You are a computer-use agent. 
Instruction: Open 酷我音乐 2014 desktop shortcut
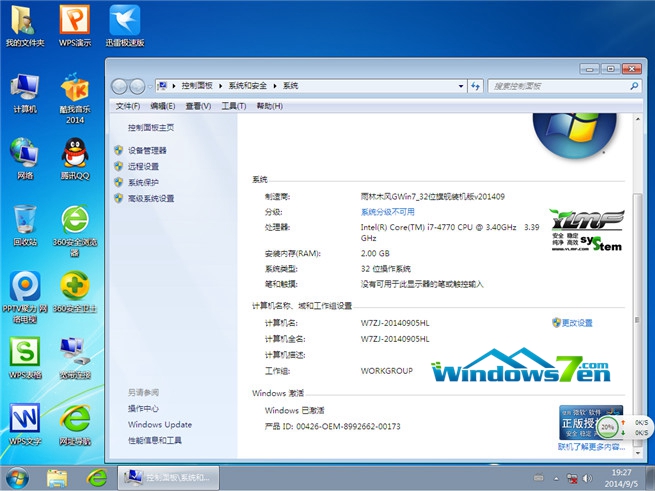click(x=74, y=90)
